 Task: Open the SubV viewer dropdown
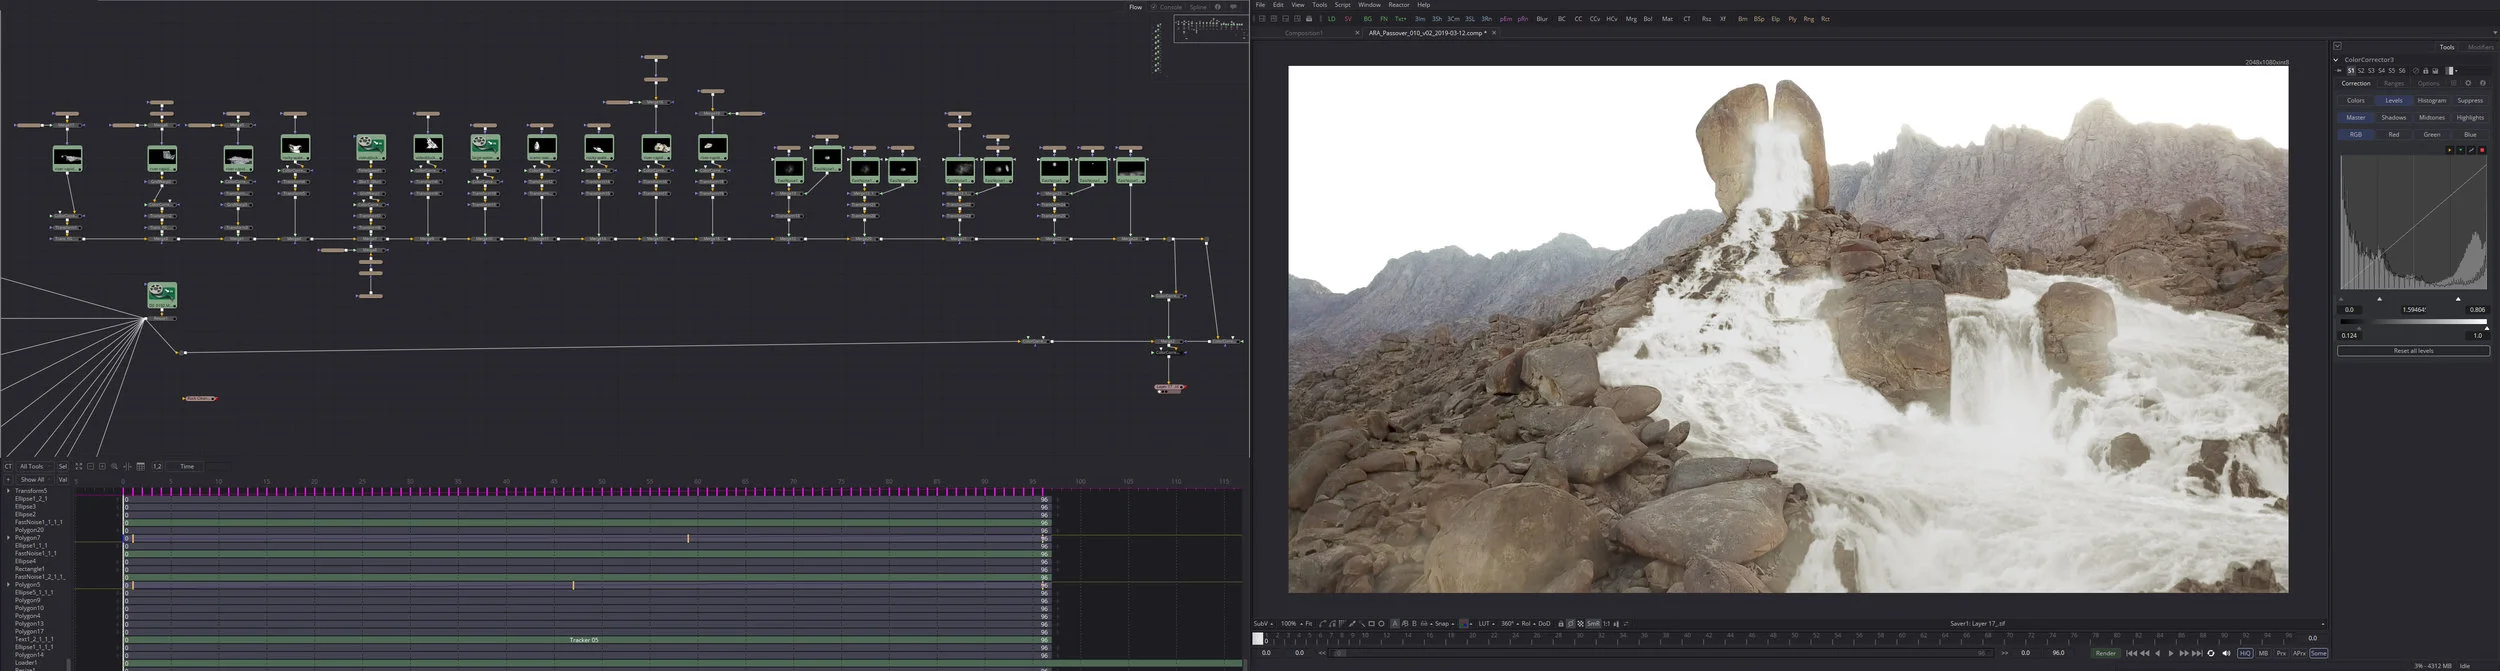(1263, 623)
